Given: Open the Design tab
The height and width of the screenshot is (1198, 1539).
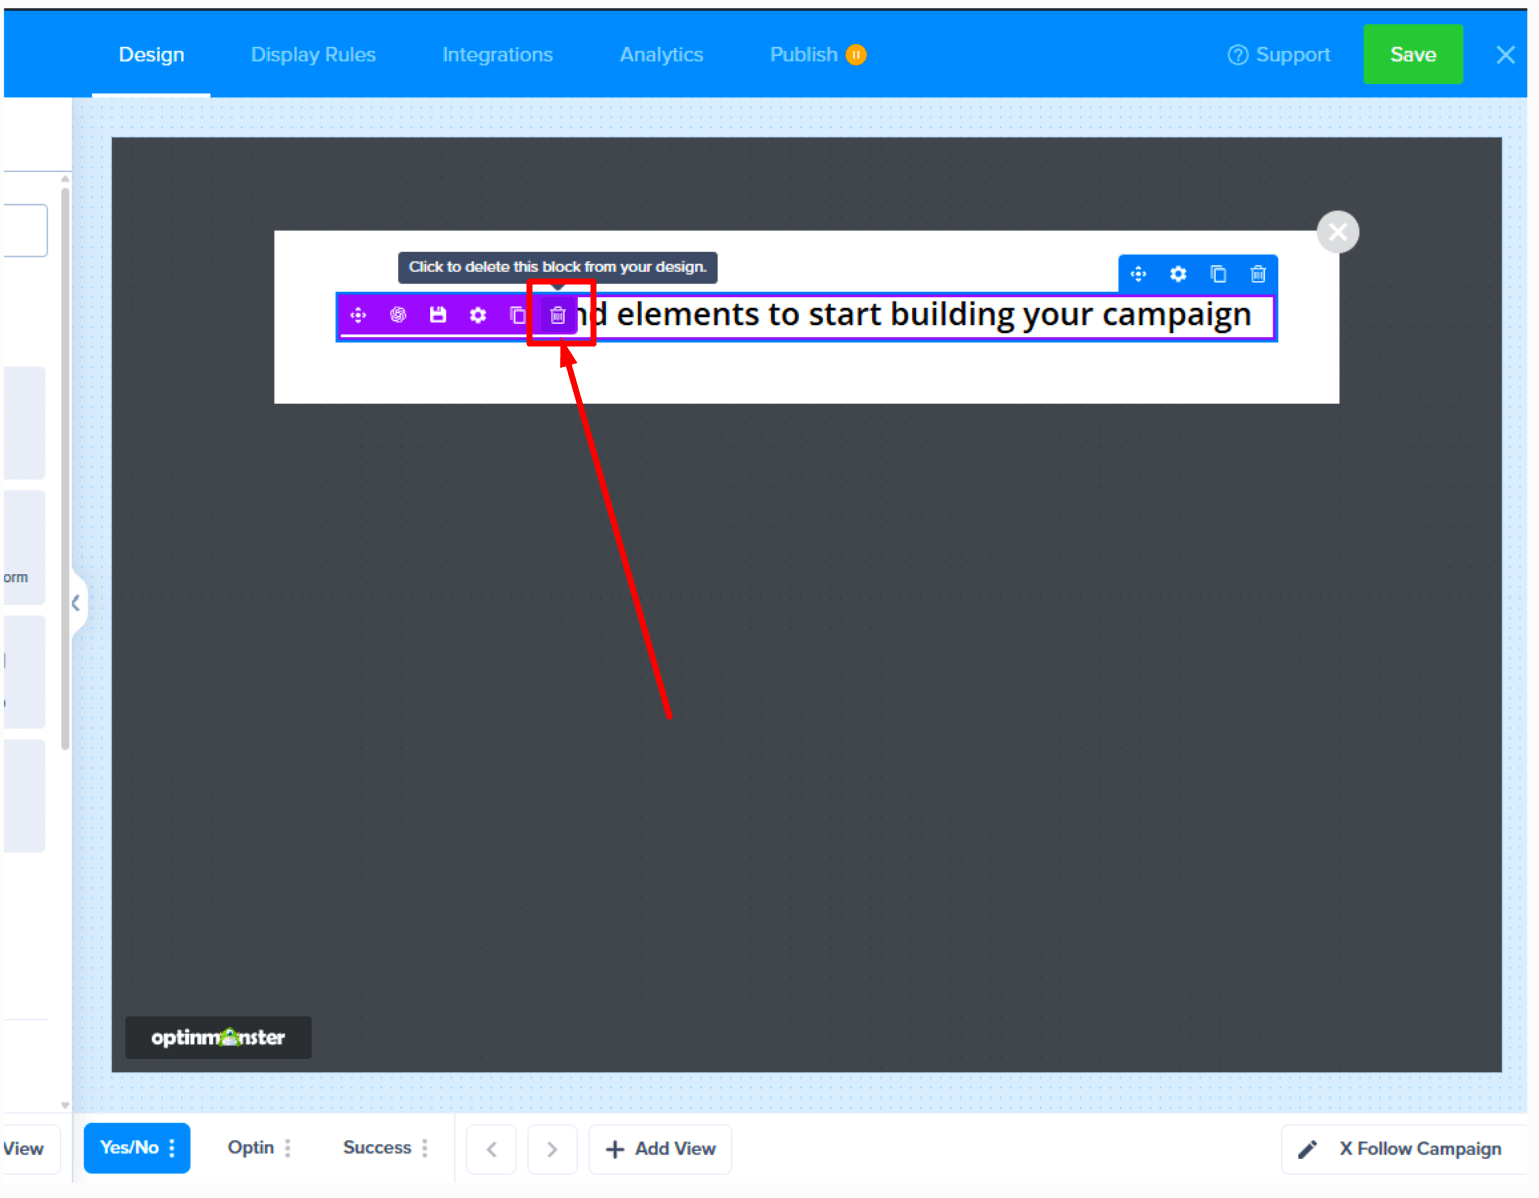Looking at the screenshot, I should [x=151, y=55].
